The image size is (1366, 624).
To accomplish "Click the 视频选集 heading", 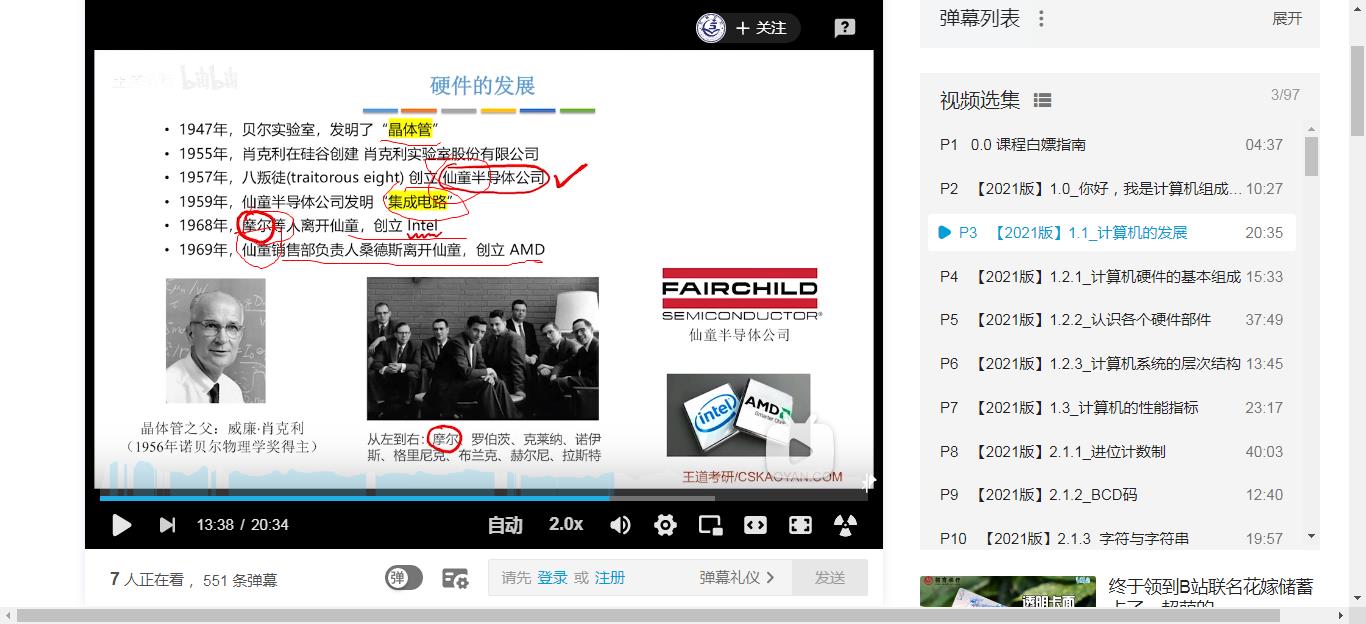I will click(980, 100).
